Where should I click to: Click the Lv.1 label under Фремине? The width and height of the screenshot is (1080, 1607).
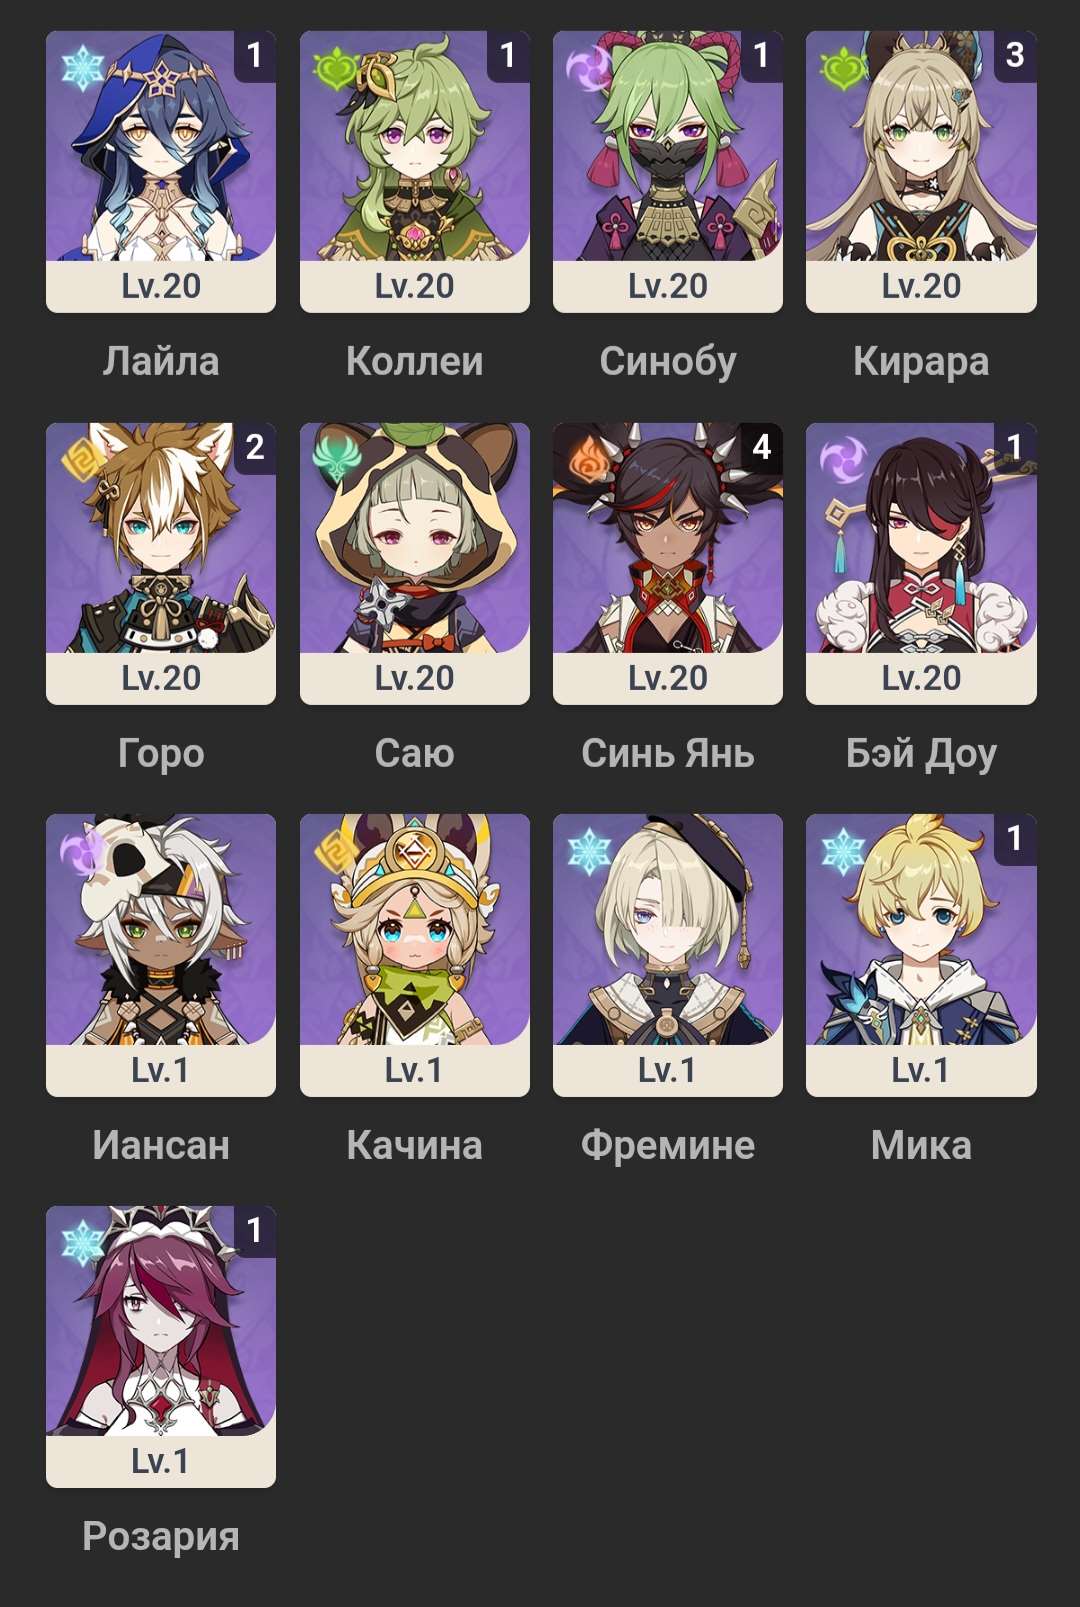(x=667, y=1070)
